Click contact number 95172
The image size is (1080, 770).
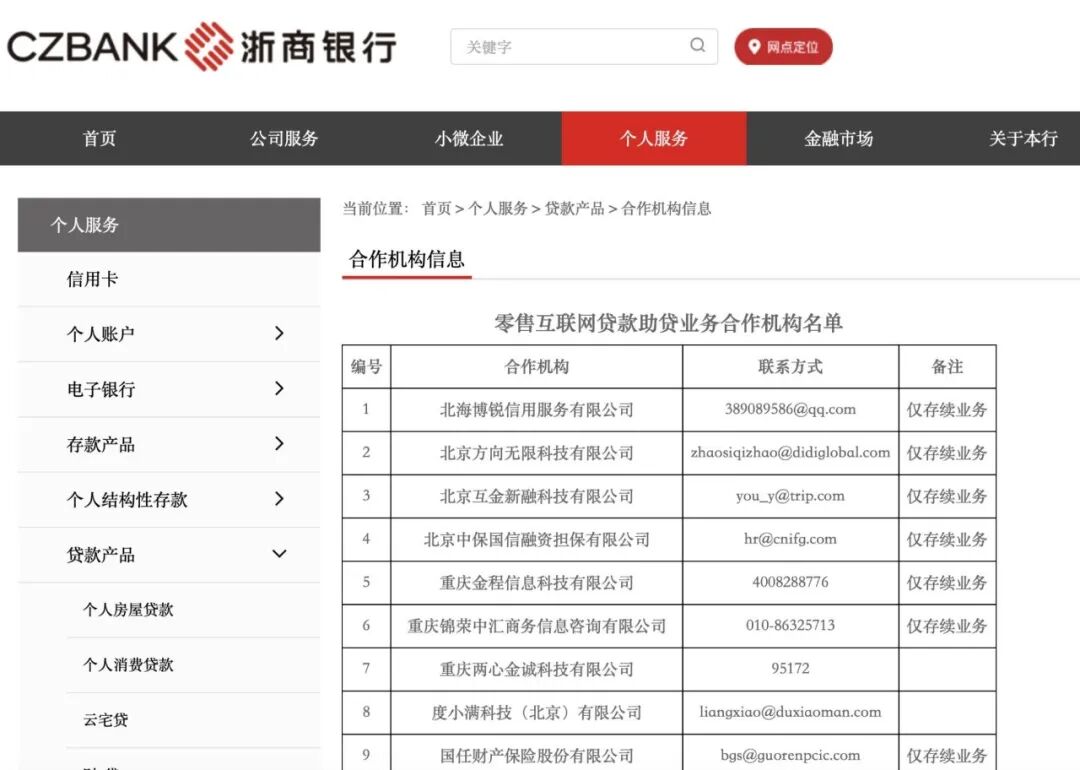[790, 669]
